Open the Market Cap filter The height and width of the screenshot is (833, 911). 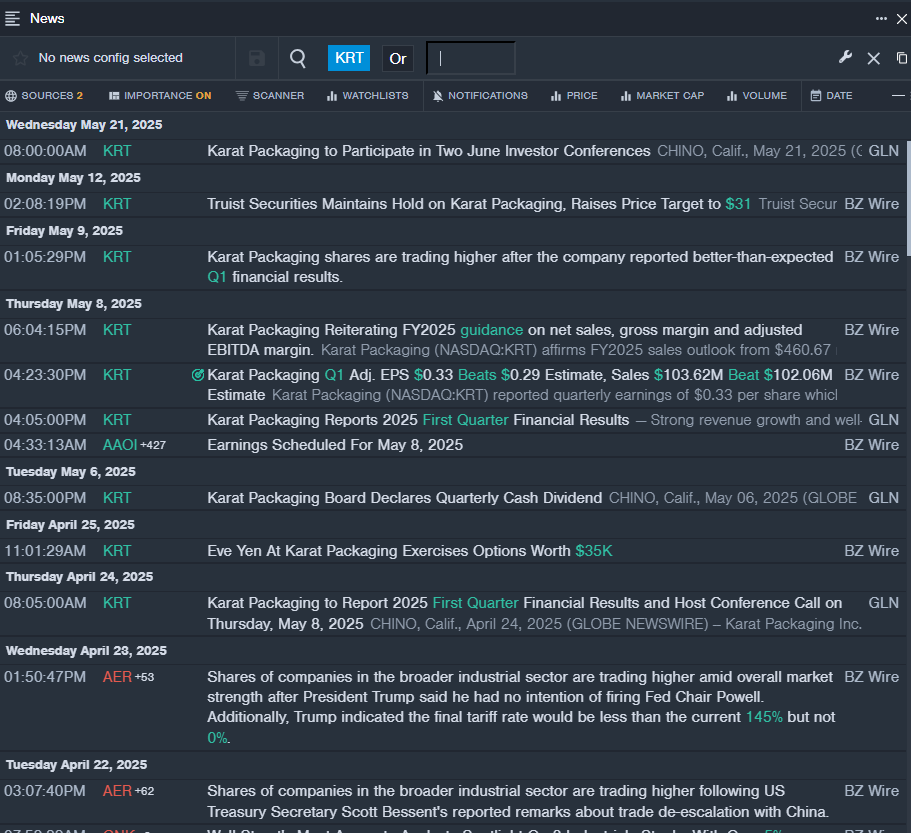pyautogui.click(x=662, y=96)
